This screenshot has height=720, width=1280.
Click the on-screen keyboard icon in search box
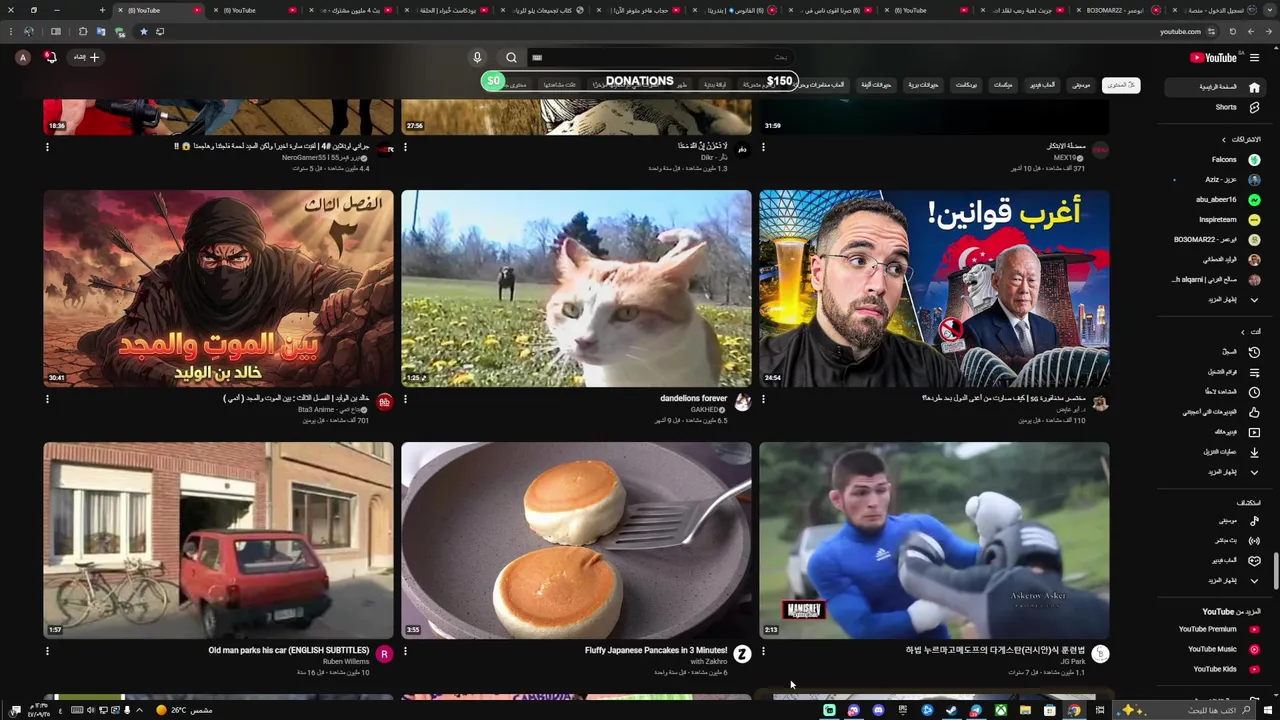(537, 57)
